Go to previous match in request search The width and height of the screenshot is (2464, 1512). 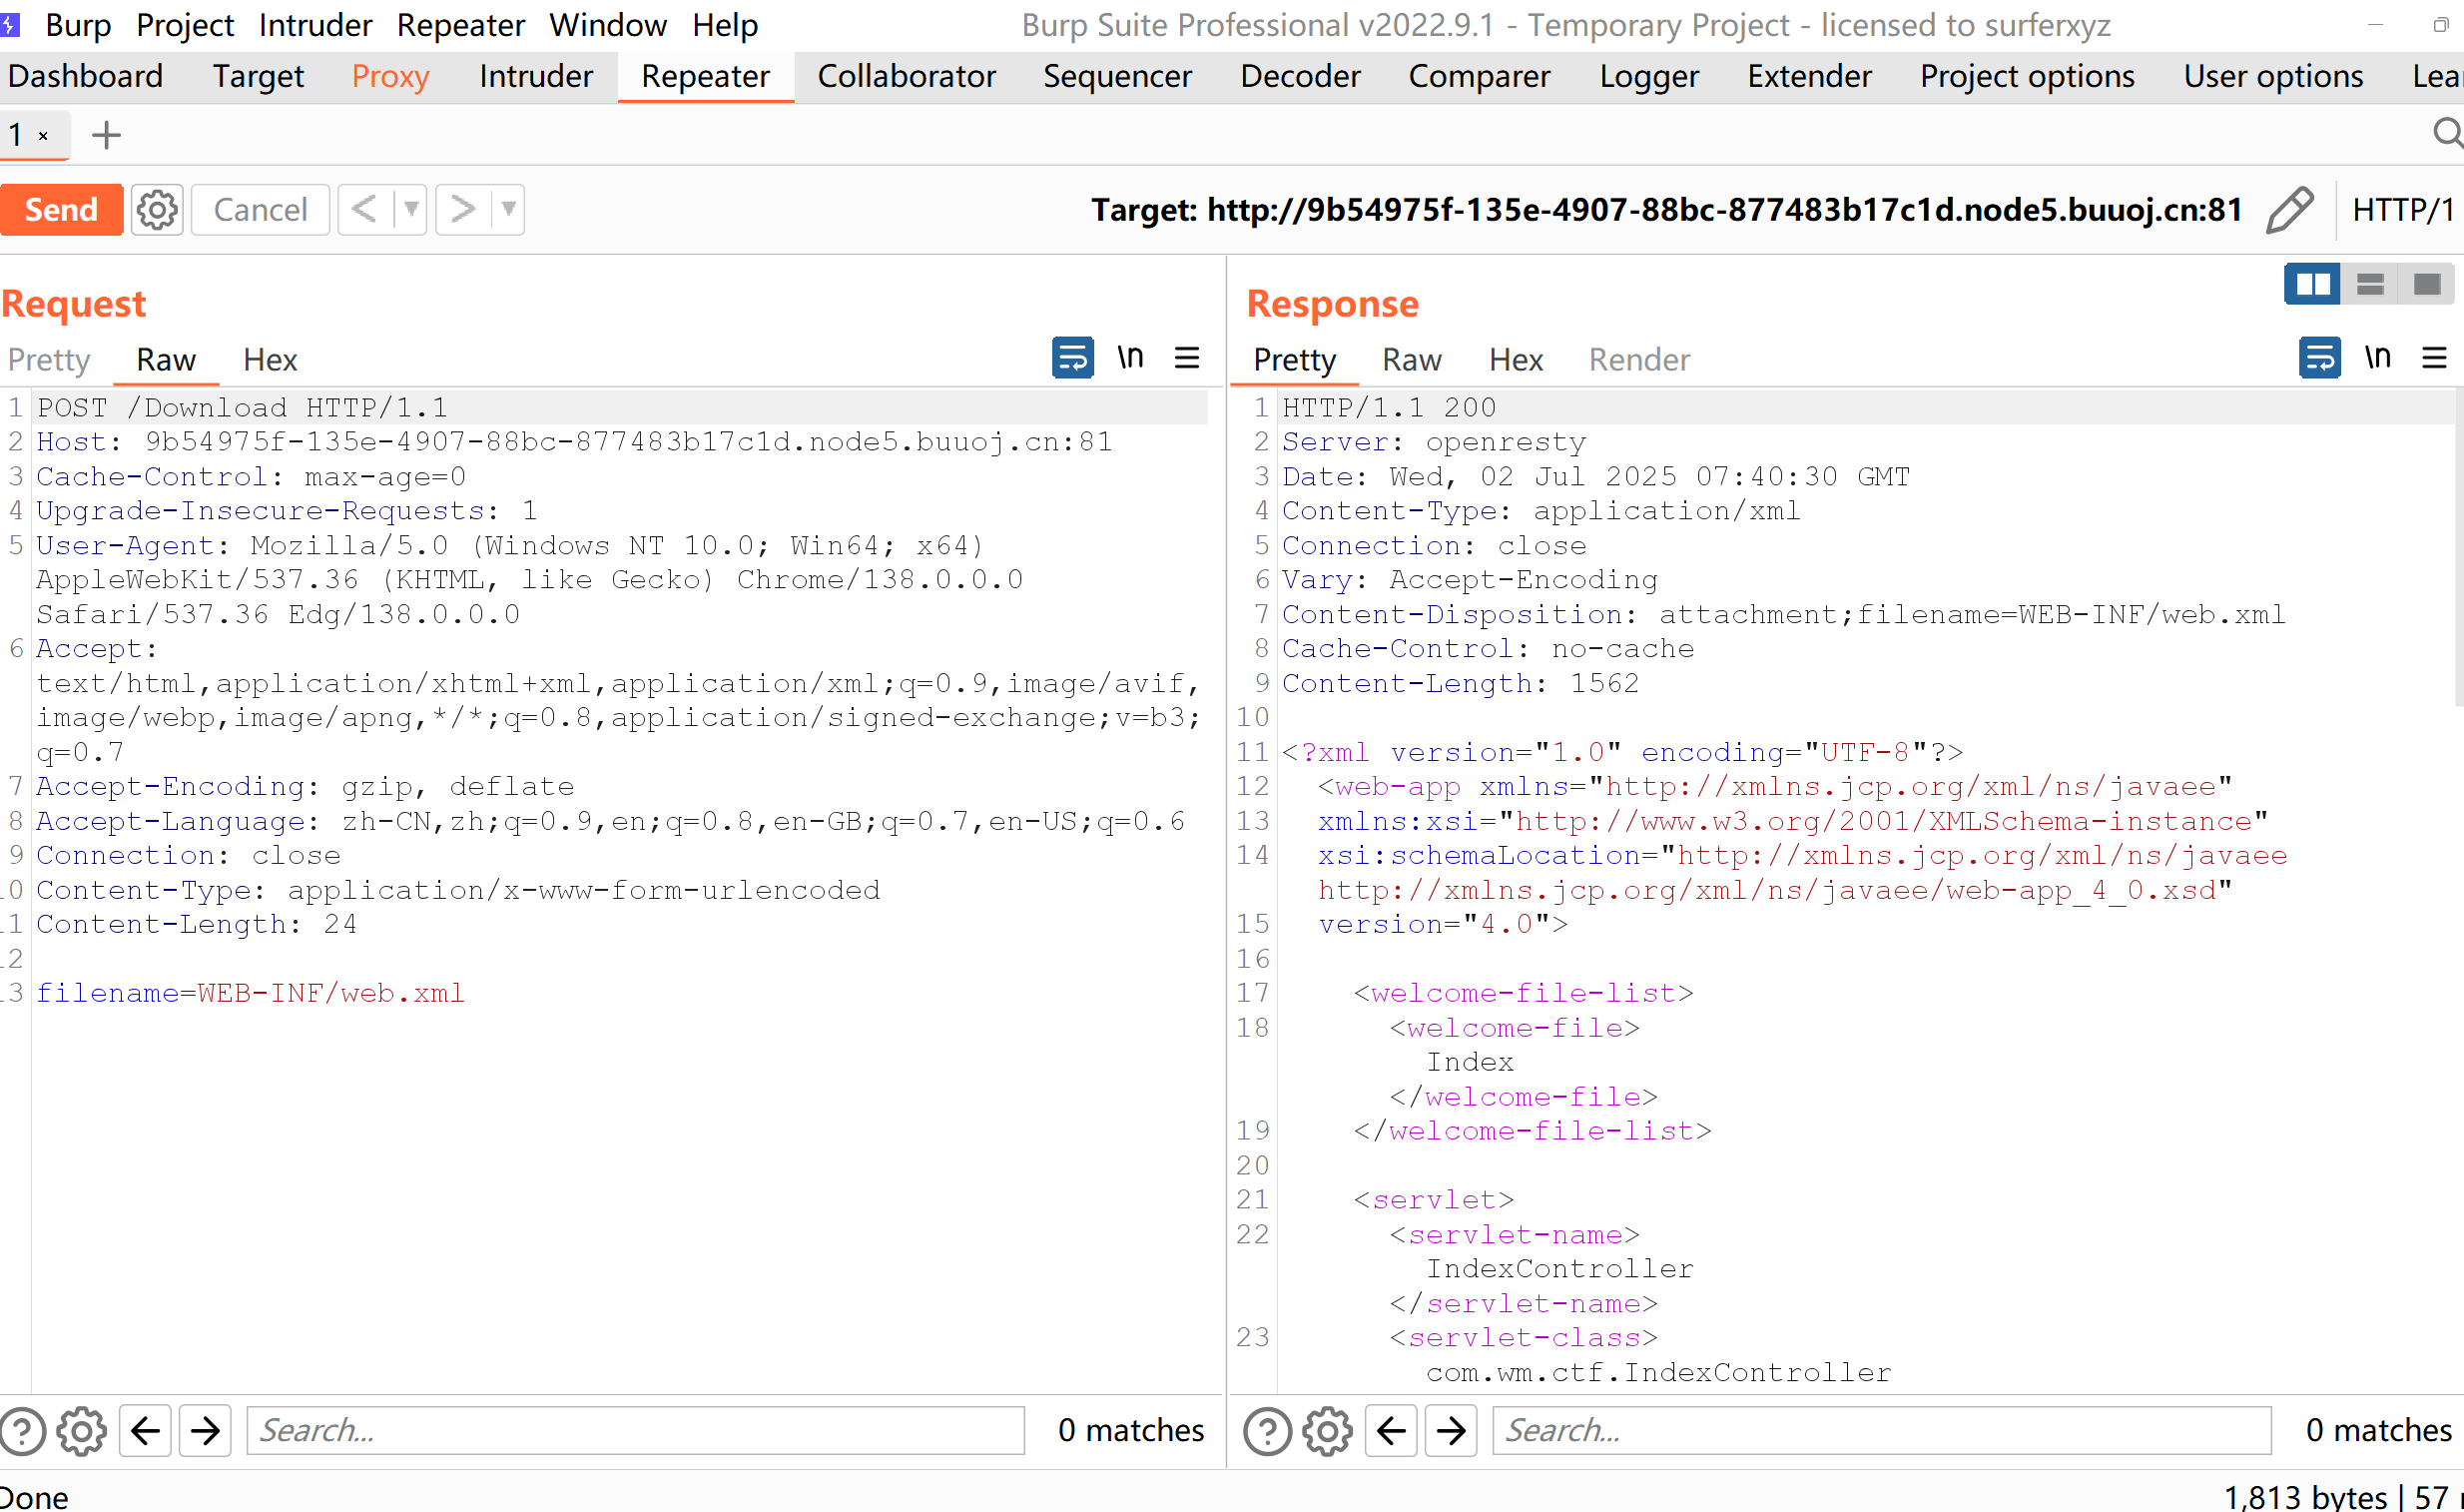(x=146, y=1431)
